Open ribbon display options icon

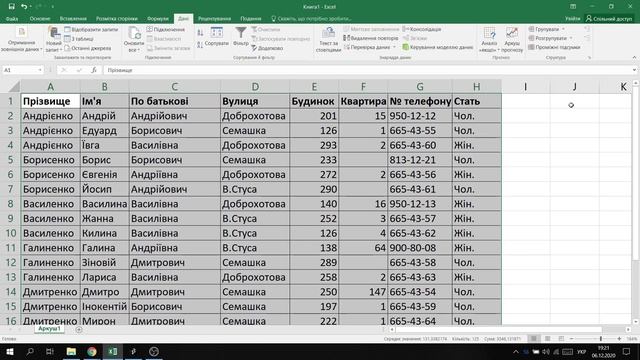tap(573, 7)
